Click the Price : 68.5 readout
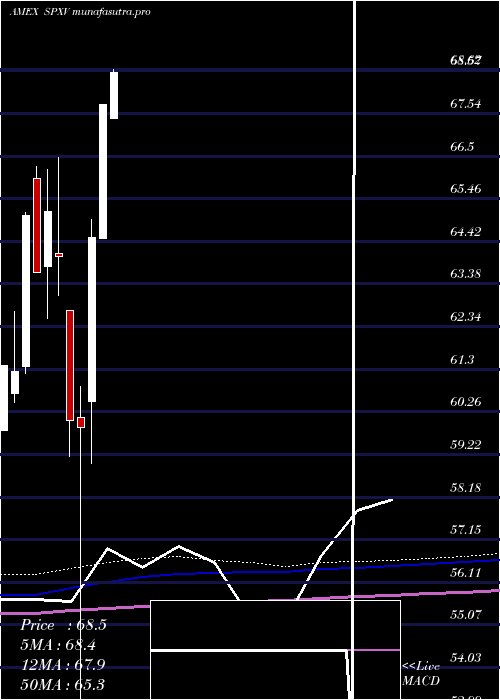 63,625
